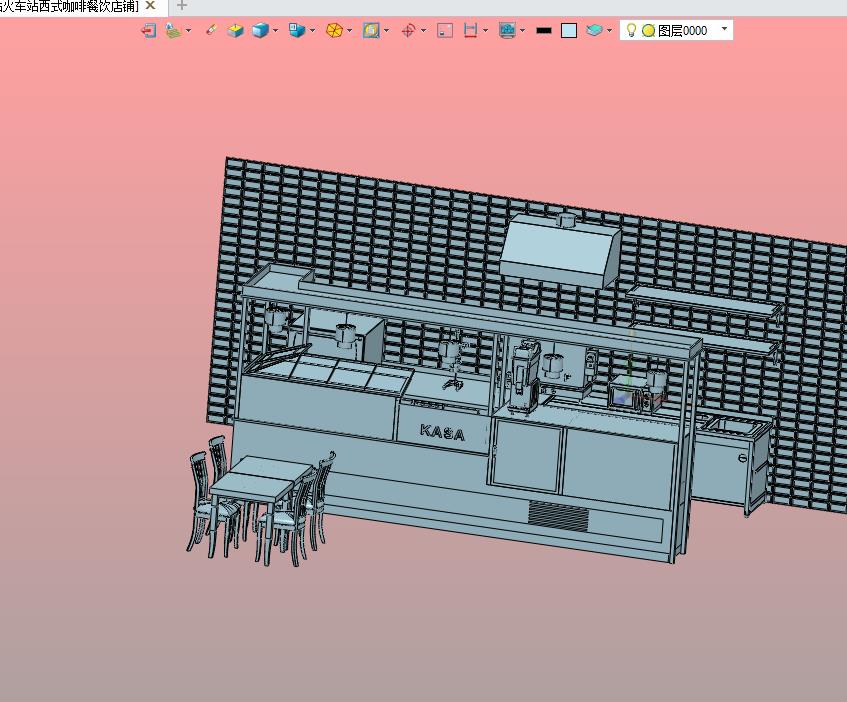Select the sketch plane tool icon
Screen dimensions: 847x702
coord(173,30)
